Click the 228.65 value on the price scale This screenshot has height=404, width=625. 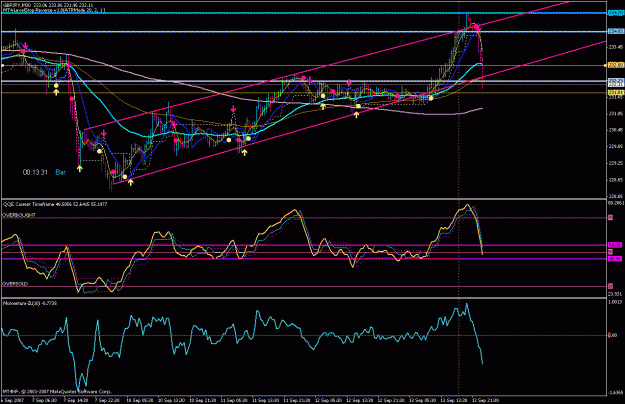coord(616,180)
